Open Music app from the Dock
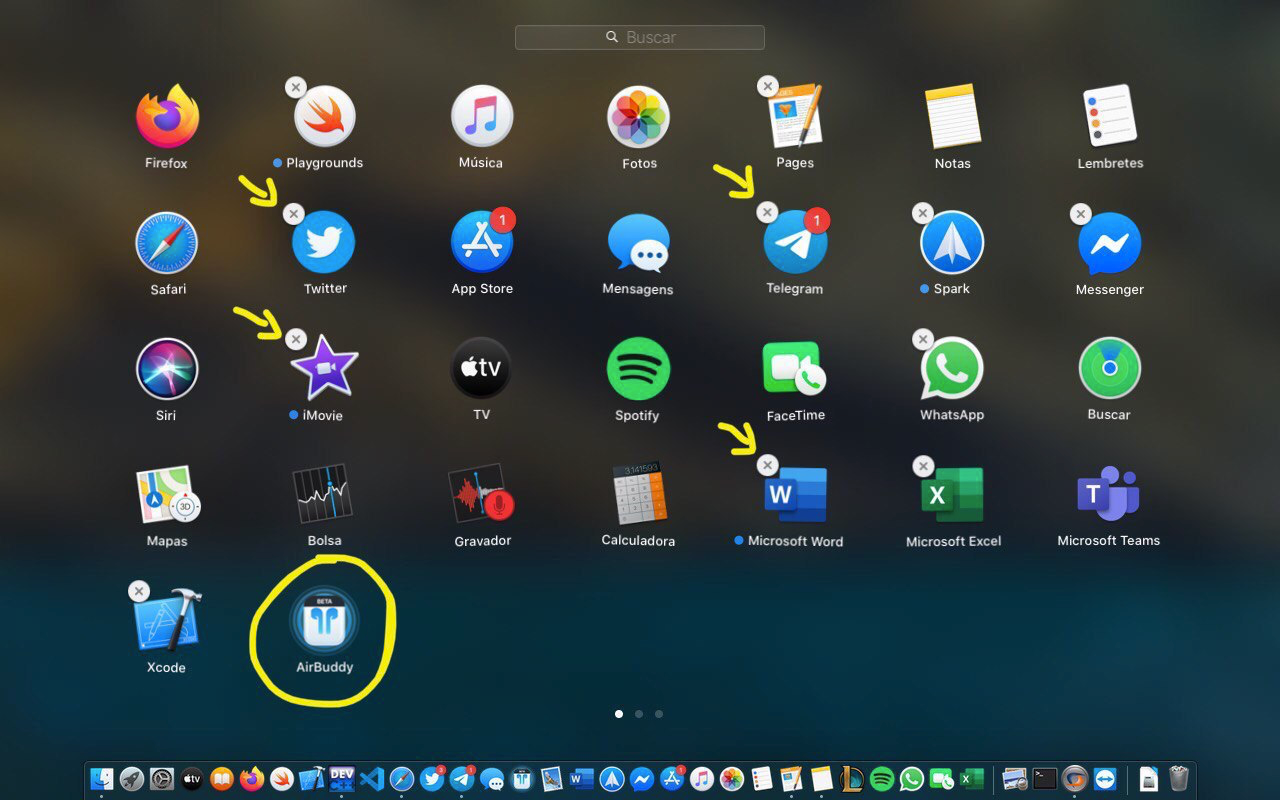Image resolution: width=1280 pixels, height=800 pixels. tap(702, 778)
